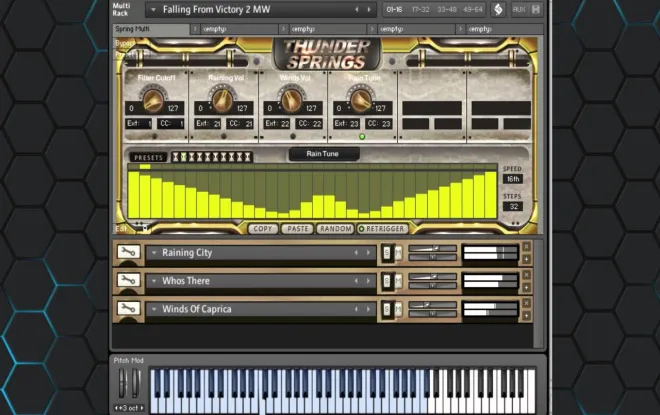Image resolution: width=660 pixels, height=415 pixels.
Task: Toggle the Retrigger option
Action: pyautogui.click(x=381, y=229)
